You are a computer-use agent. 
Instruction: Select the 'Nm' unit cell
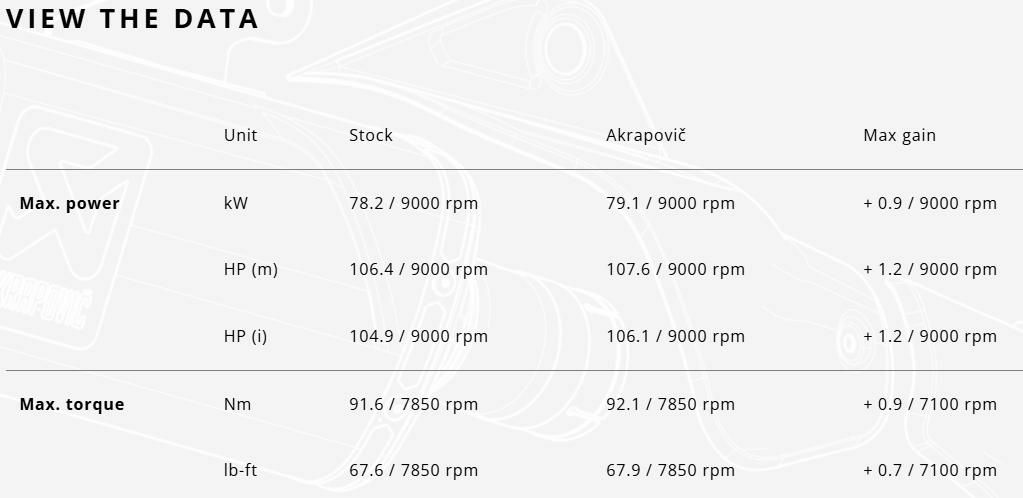pos(238,404)
